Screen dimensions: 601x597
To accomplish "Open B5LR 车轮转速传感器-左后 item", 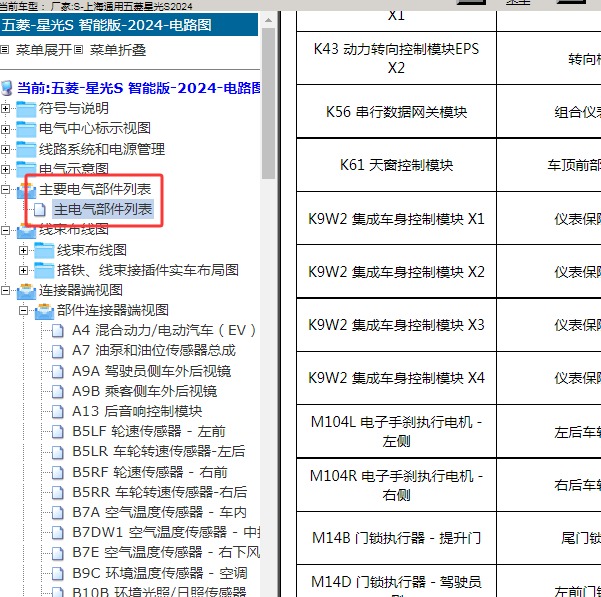I will (159, 451).
